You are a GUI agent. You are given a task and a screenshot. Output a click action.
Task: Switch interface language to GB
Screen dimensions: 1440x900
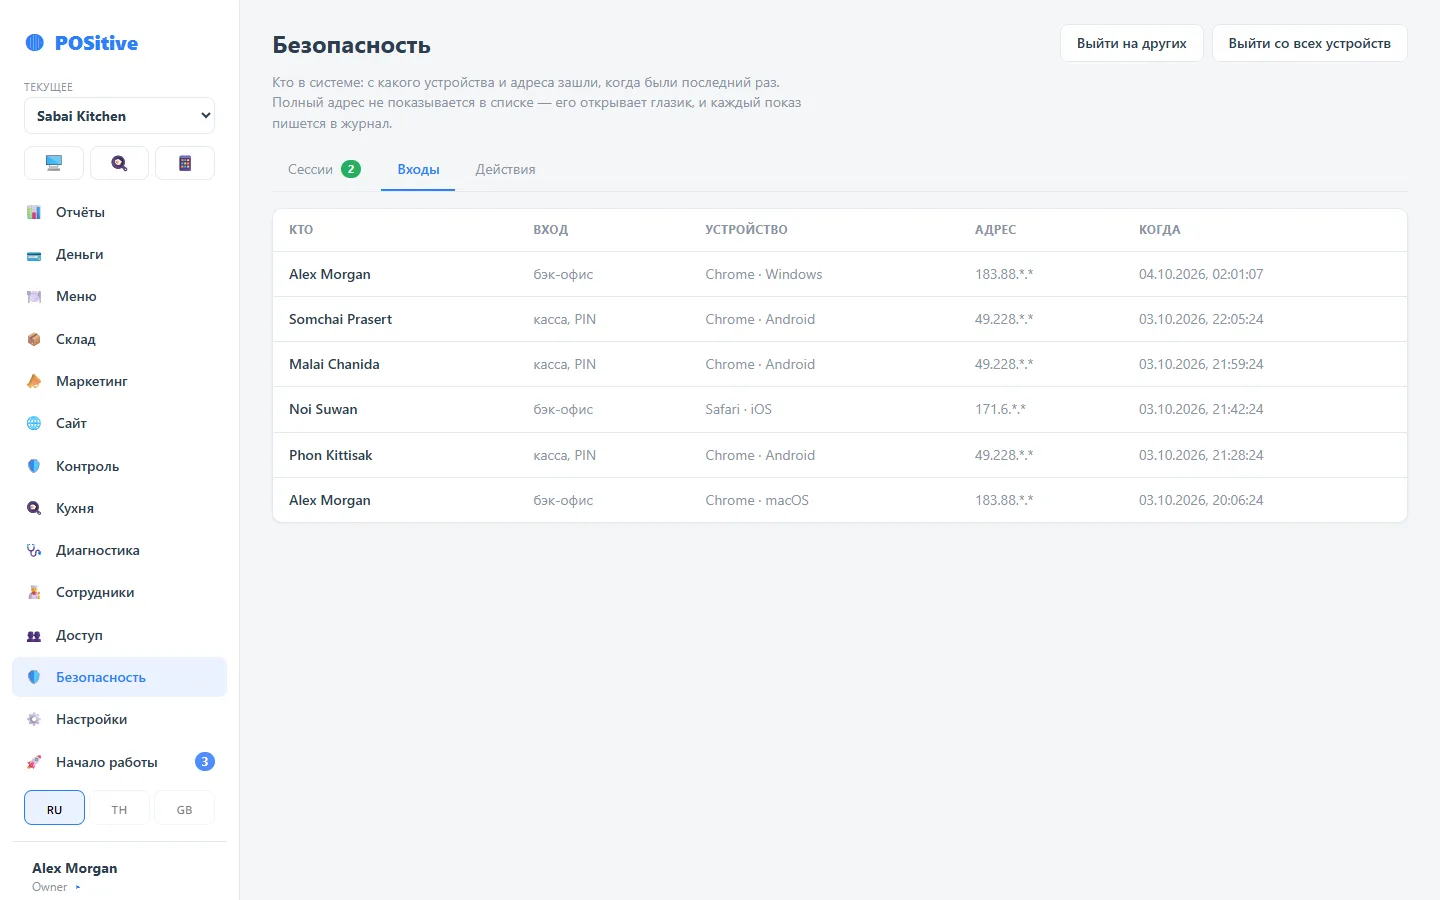[184, 809]
